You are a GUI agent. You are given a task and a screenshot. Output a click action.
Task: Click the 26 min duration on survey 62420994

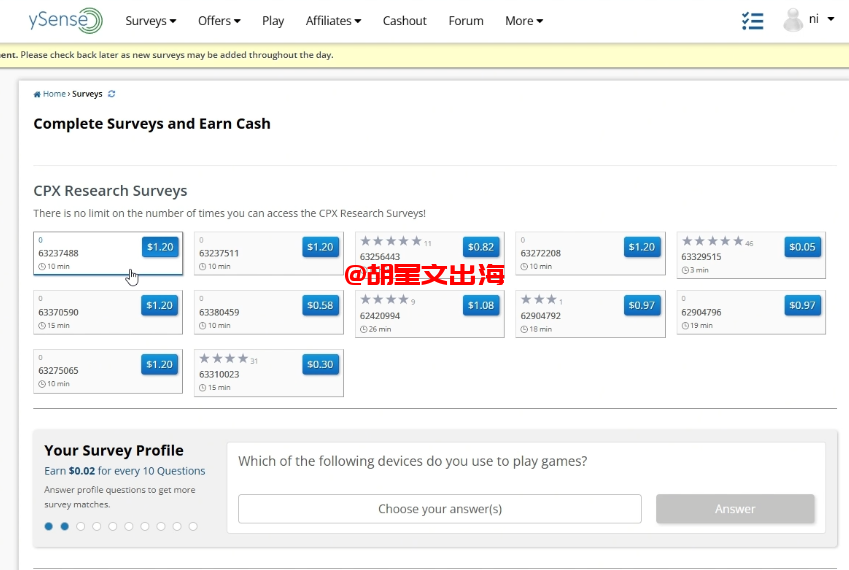pyautogui.click(x=376, y=329)
